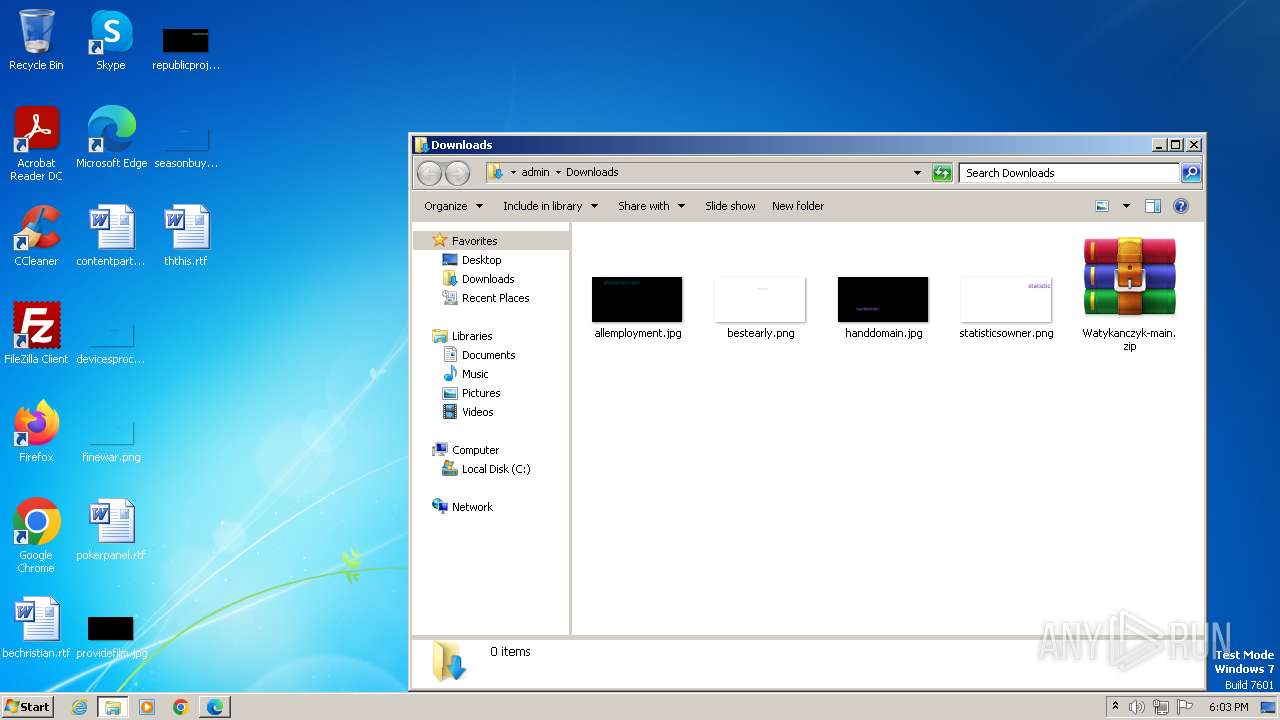The height and width of the screenshot is (720, 1280).
Task: Open Chrome from the taskbar
Action: (181, 707)
